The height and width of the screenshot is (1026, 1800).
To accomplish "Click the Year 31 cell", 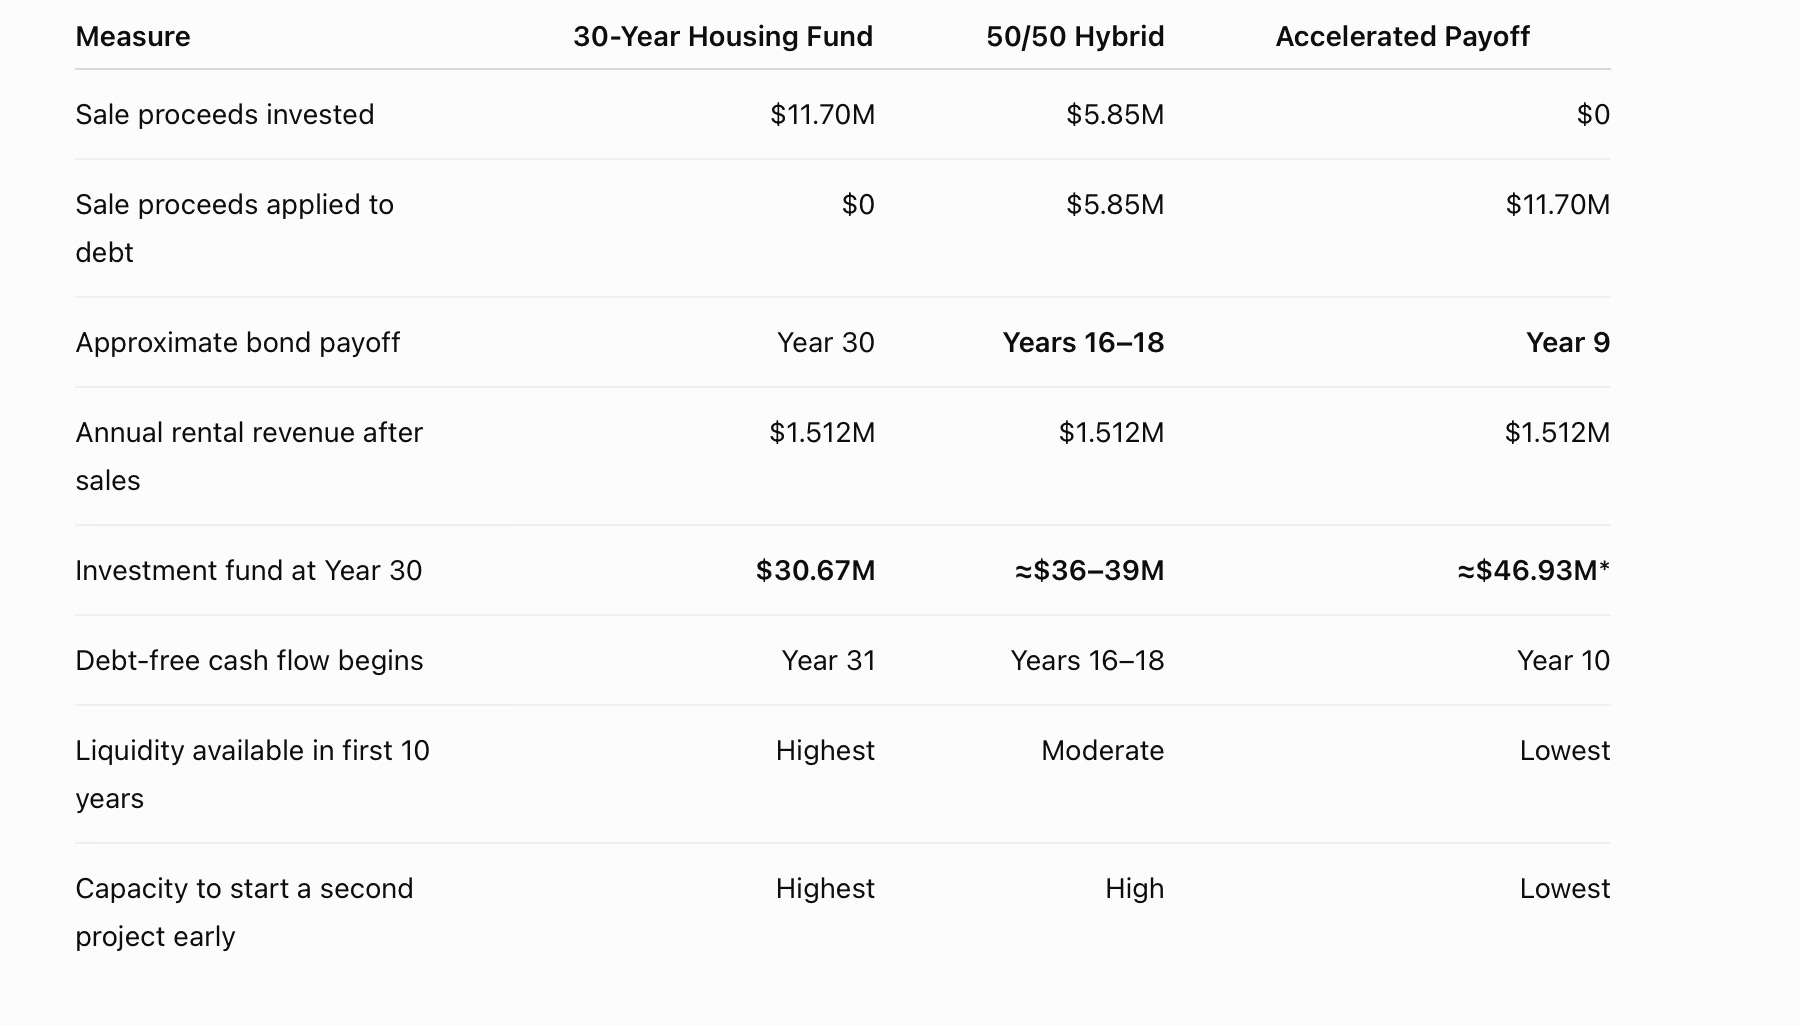I will point(828,661).
